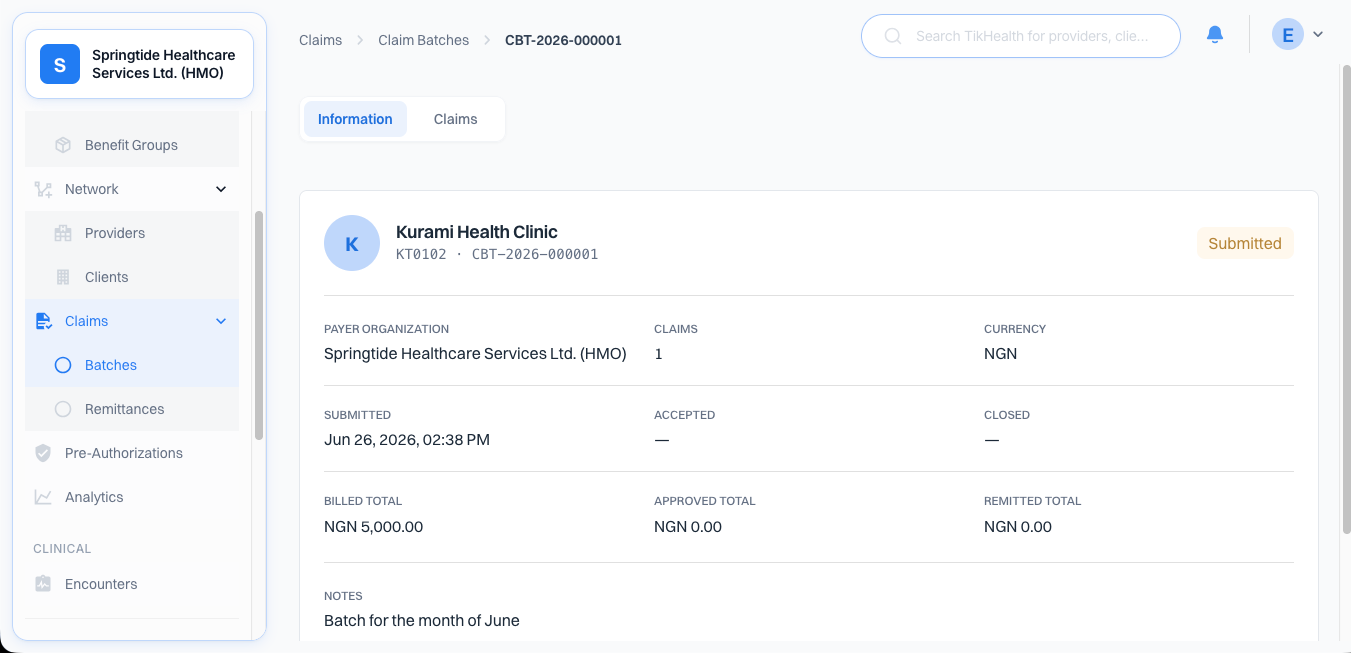Open Providers in the sidebar
The height and width of the screenshot is (664, 1351).
[x=132, y=233]
